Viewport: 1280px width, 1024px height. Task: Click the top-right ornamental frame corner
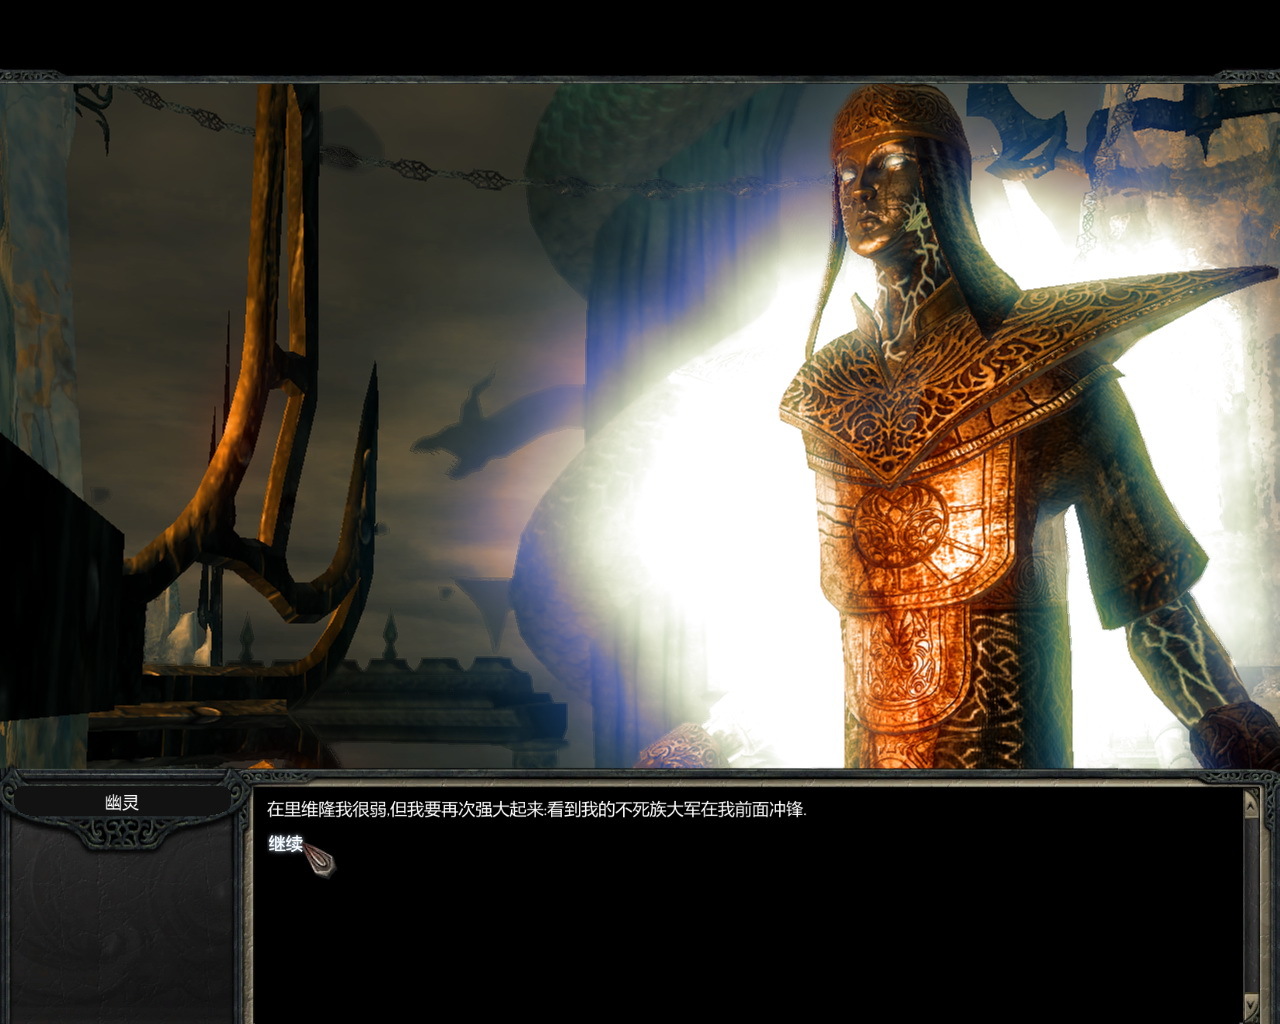(x=1248, y=78)
